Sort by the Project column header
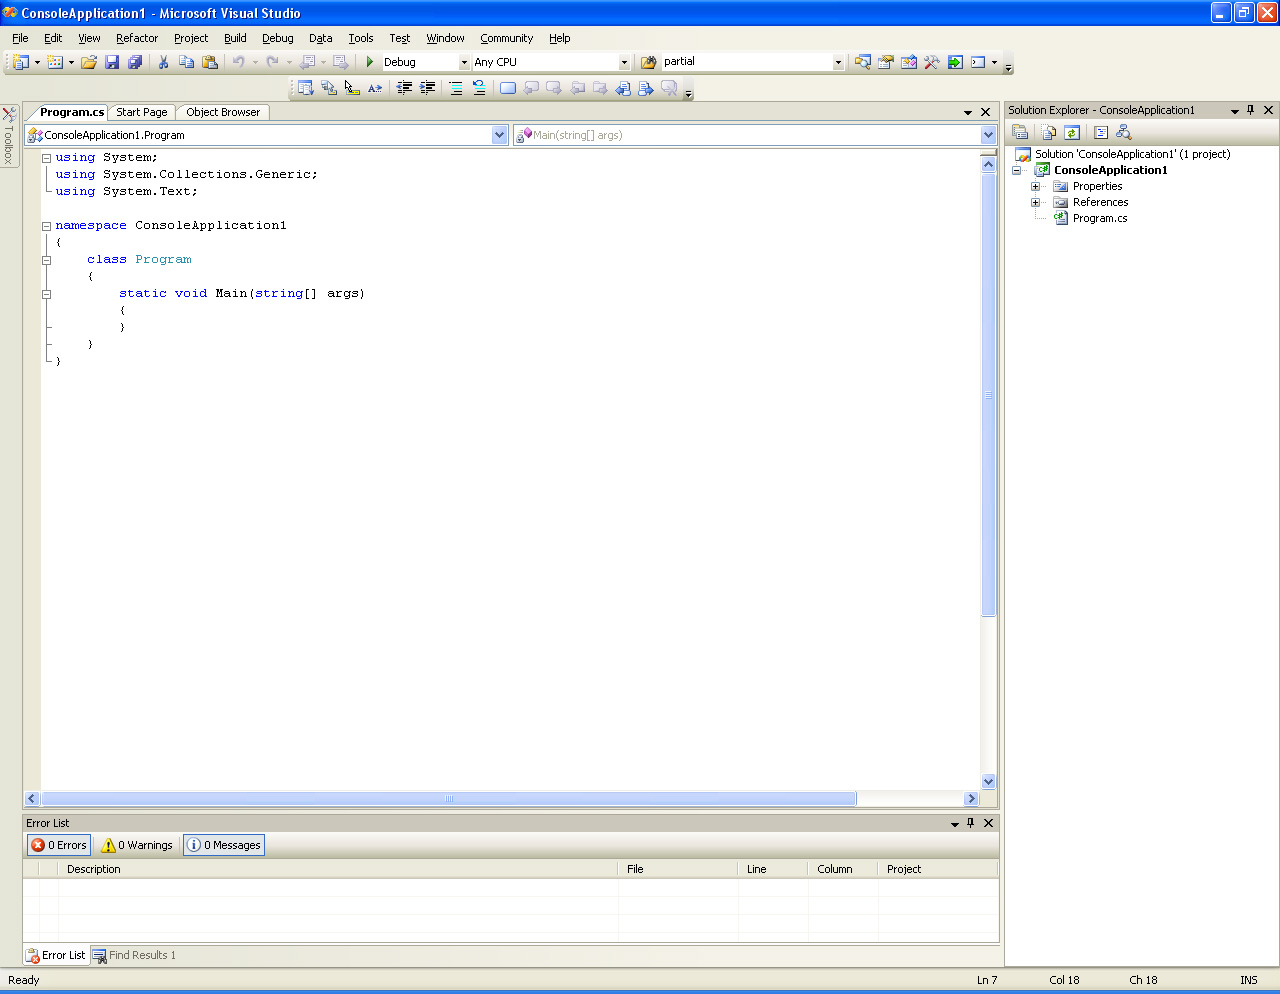The width and height of the screenshot is (1280, 994). point(938,869)
